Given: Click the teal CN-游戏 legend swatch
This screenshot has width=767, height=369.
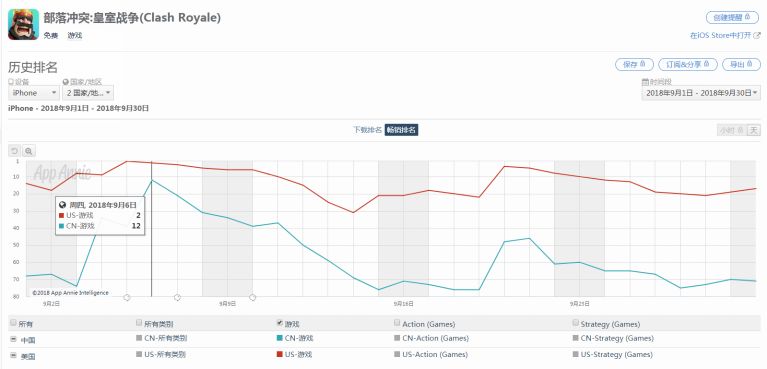Looking at the screenshot, I should (x=279, y=338).
